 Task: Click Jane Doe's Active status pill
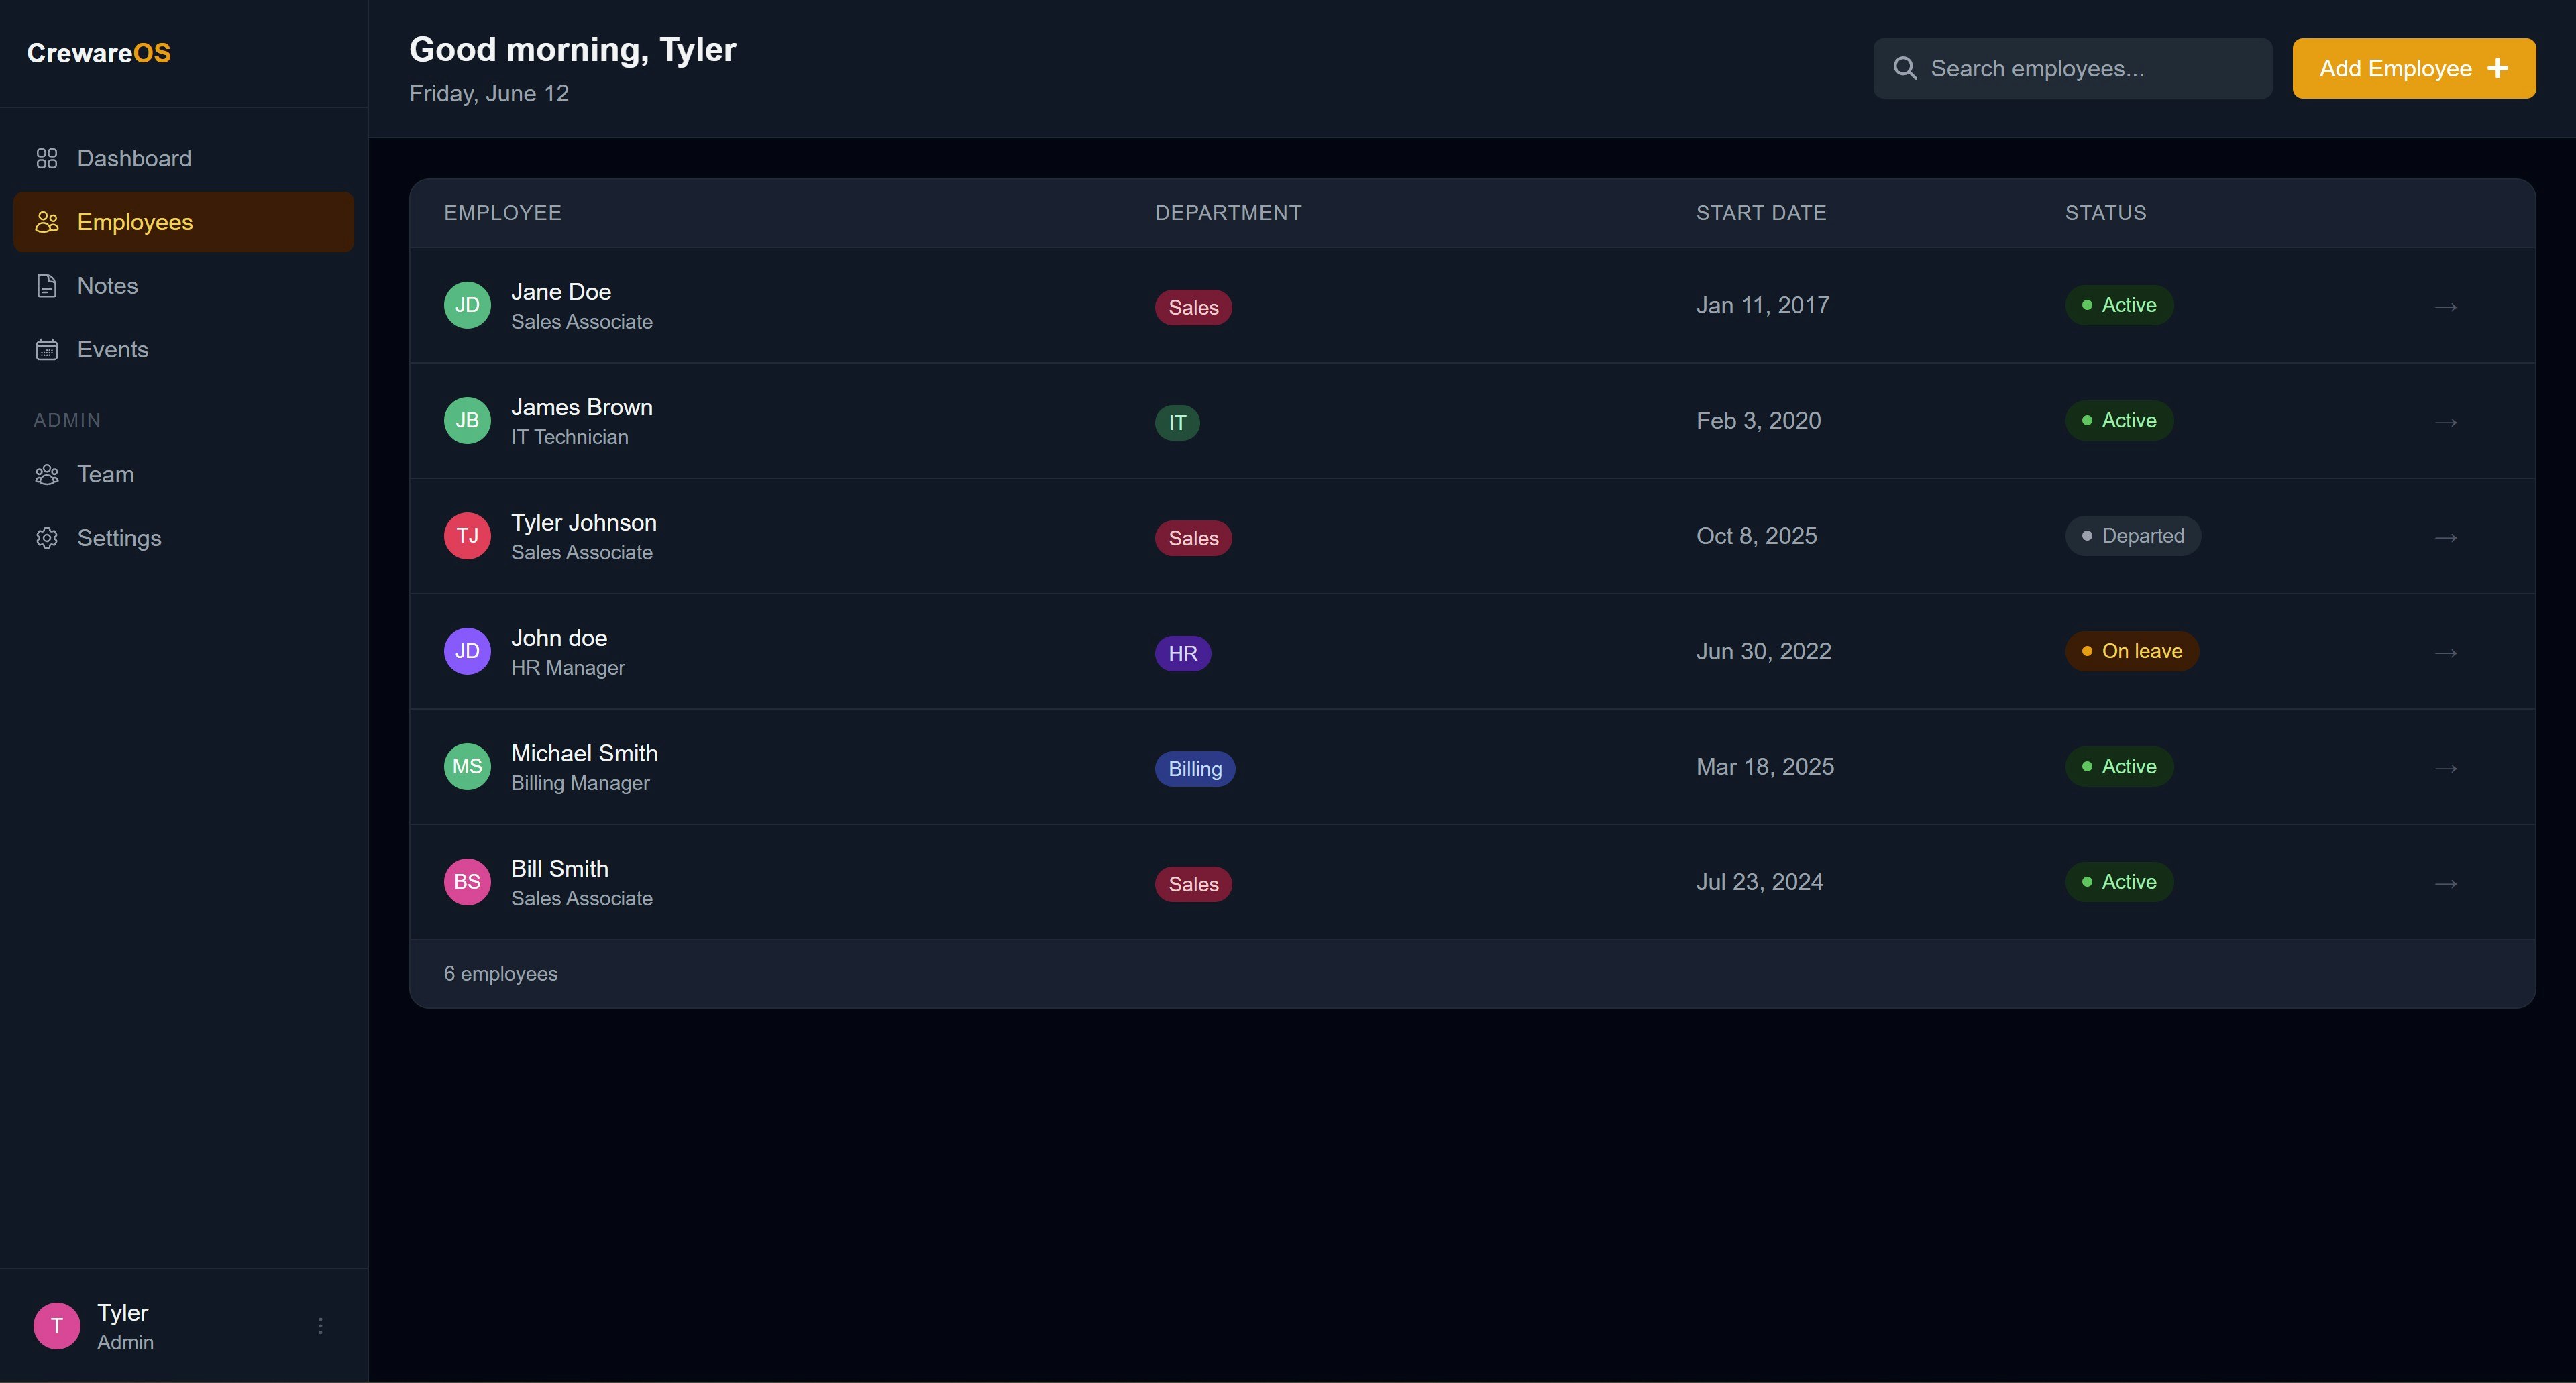coord(2119,305)
